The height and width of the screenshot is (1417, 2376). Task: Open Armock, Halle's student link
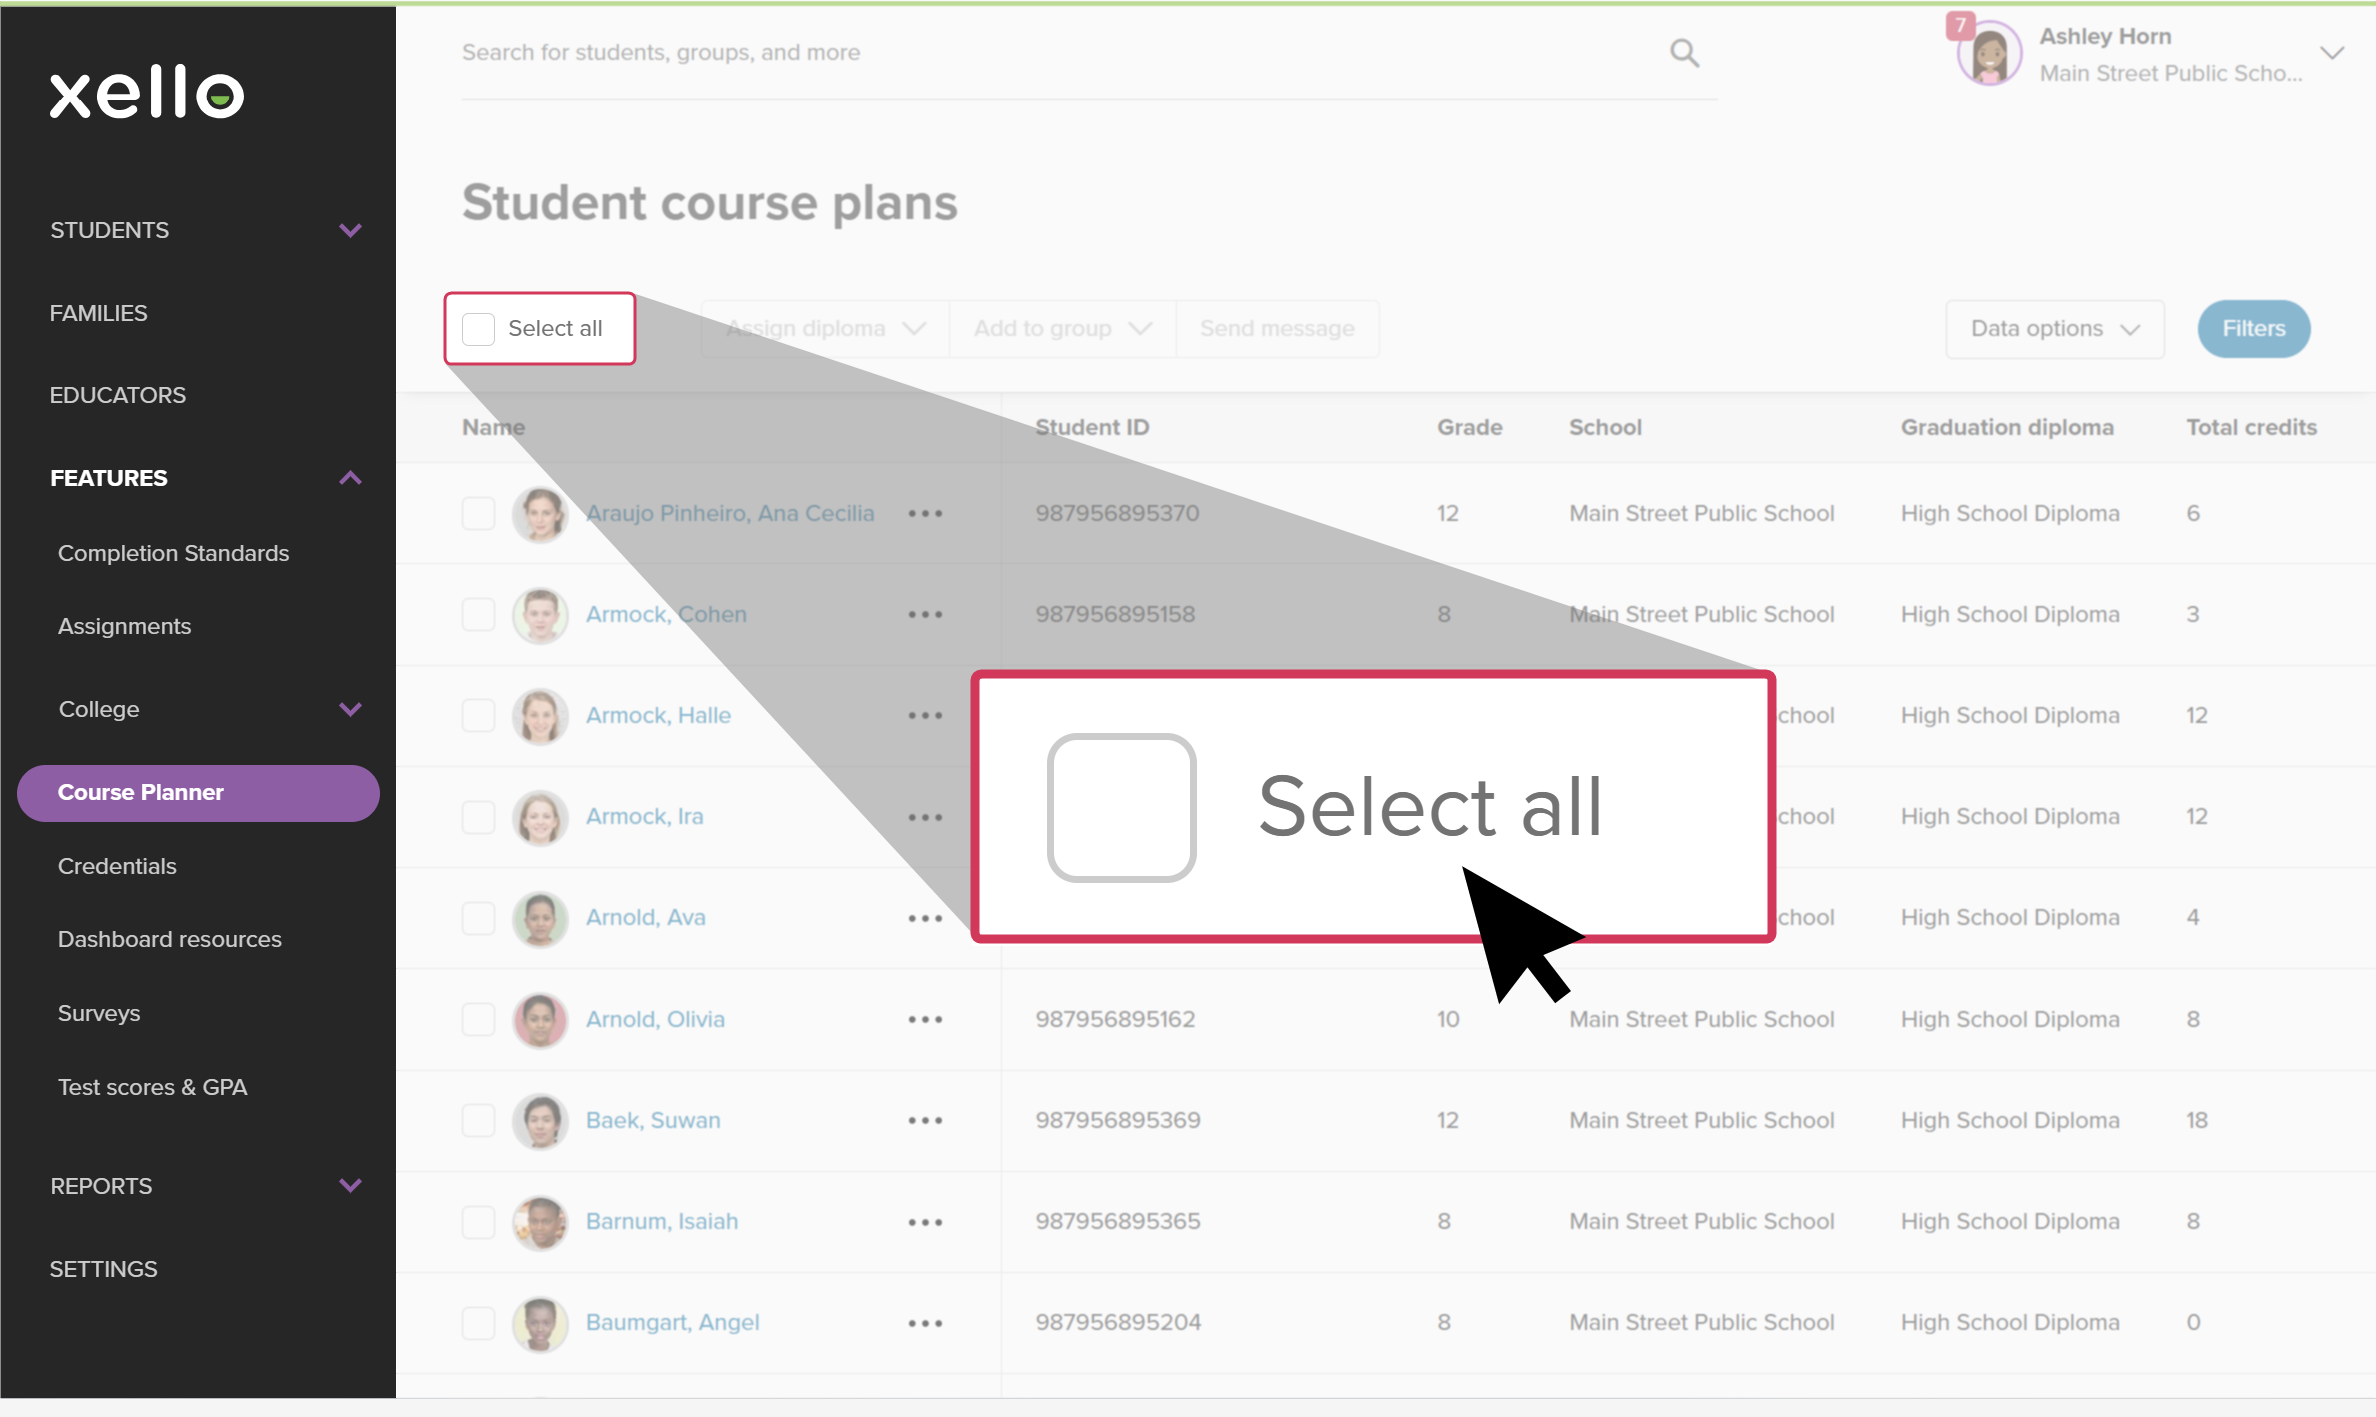tap(658, 715)
